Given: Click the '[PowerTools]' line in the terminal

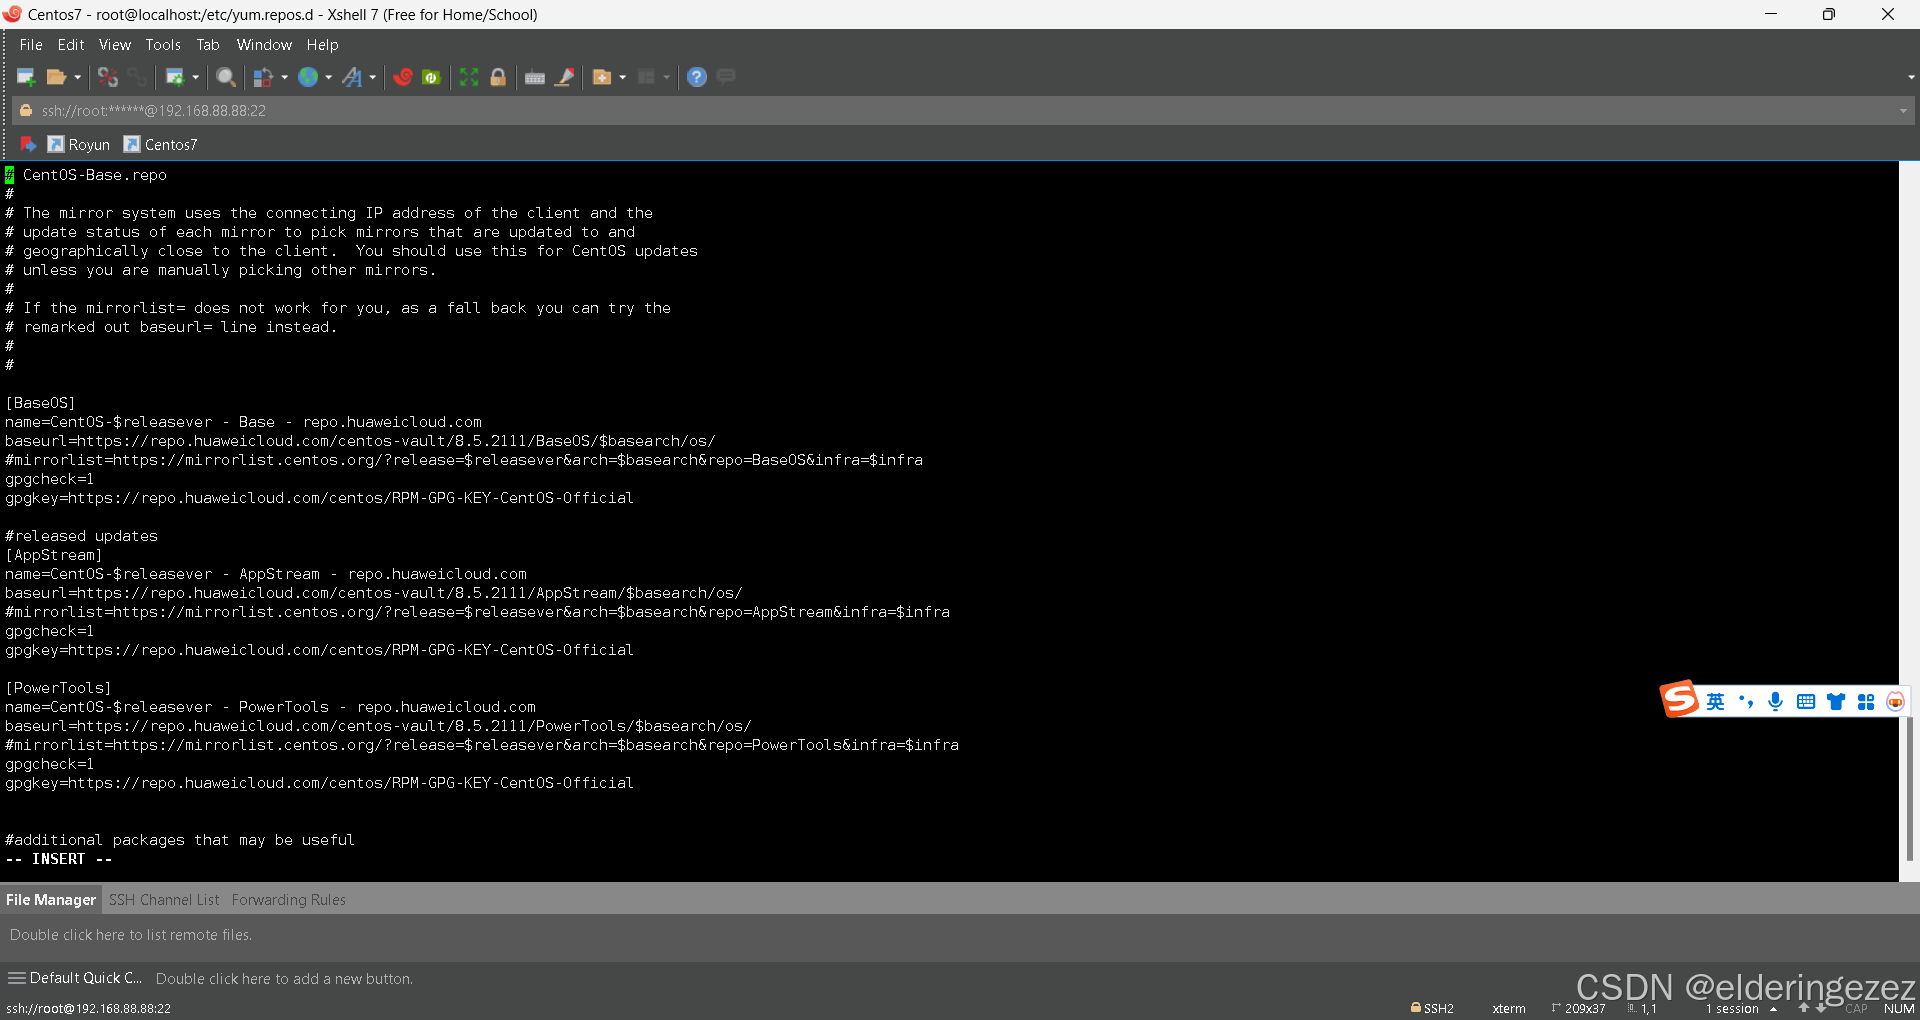Looking at the screenshot, I should click(x=58, y=688).
